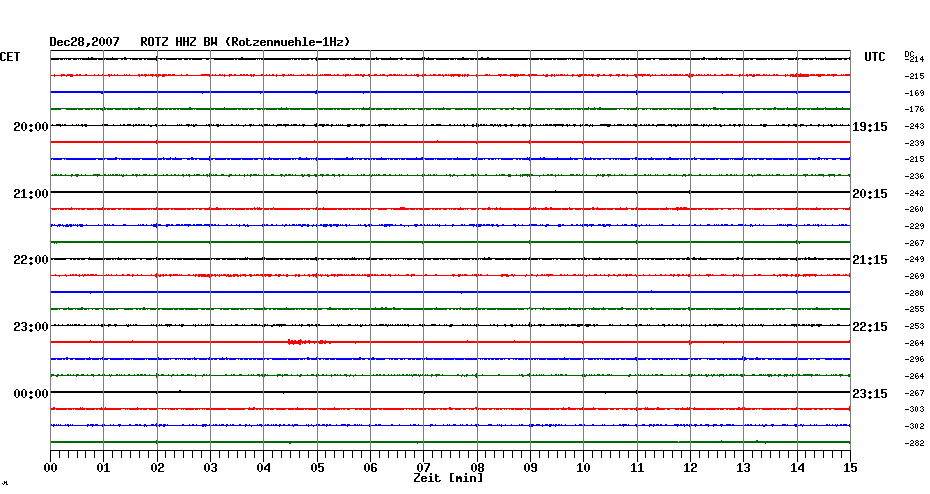Click the 19:15 UTC time label

point(870,127)
